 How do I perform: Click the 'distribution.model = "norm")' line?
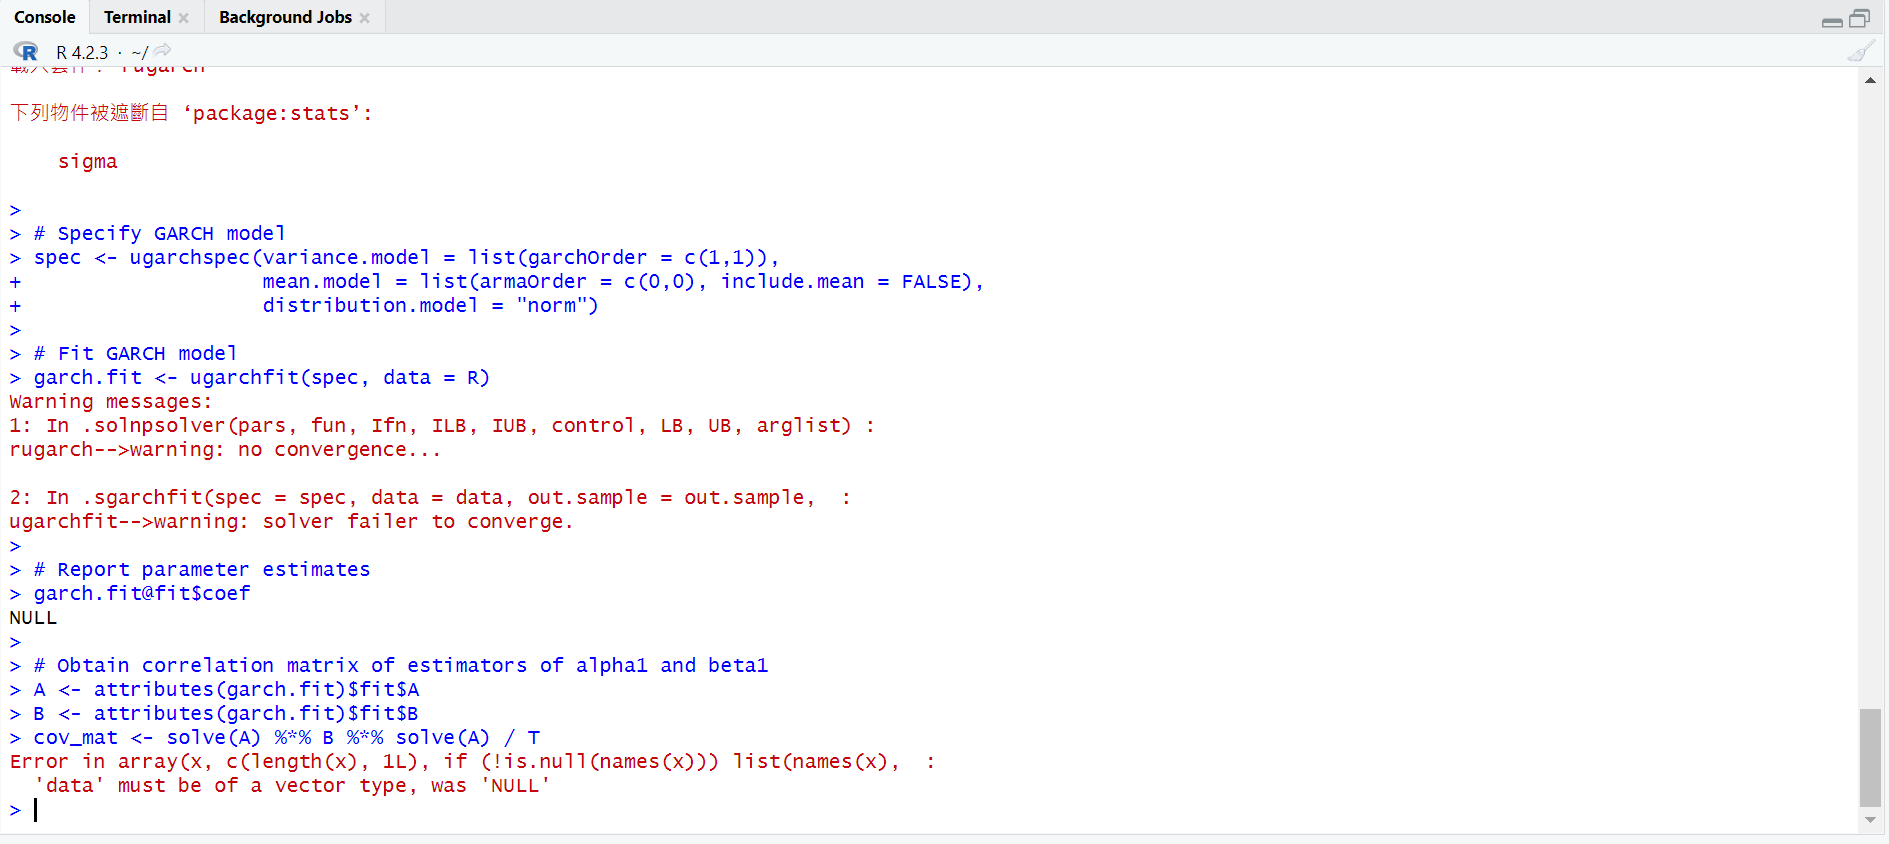coord(430,305)
